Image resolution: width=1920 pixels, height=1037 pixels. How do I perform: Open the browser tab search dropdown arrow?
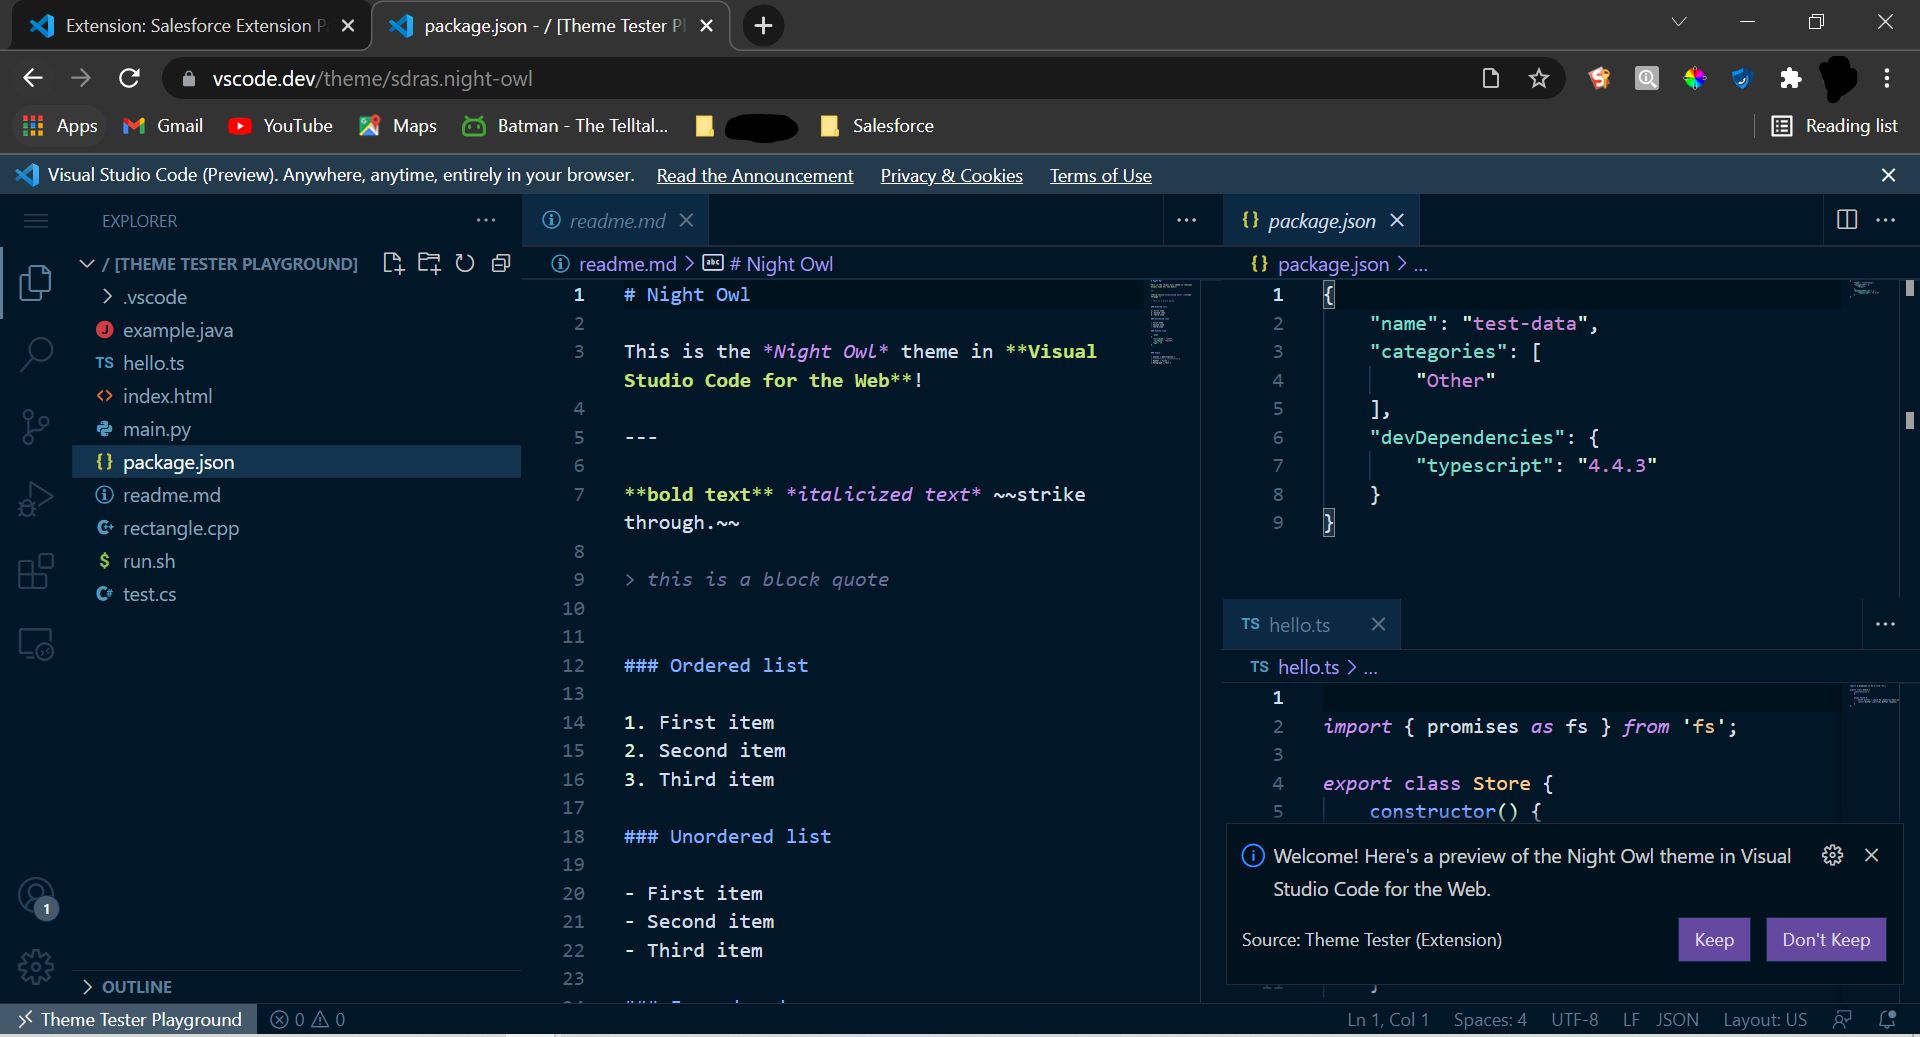[1679, 22]
